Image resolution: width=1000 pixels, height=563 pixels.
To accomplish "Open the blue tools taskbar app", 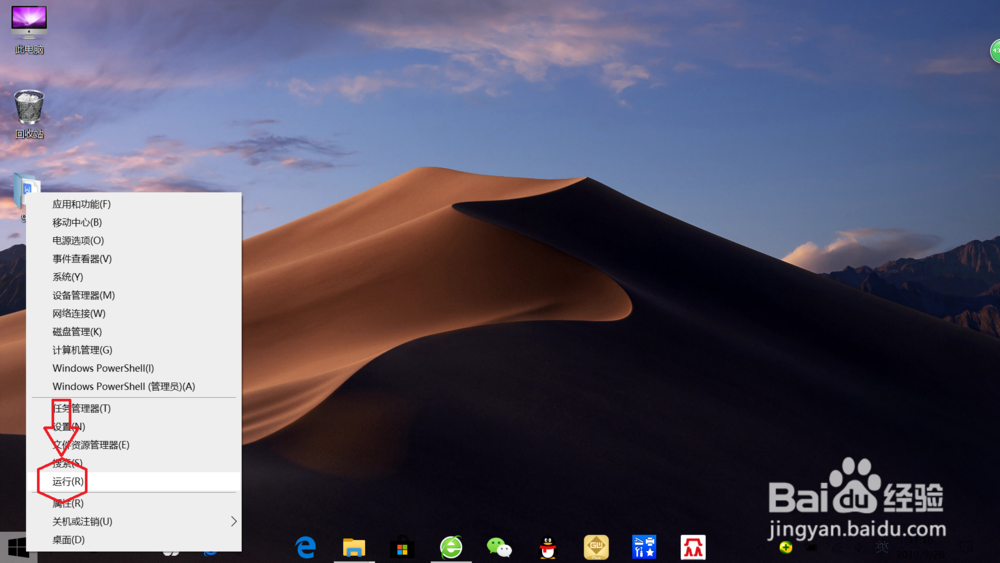I will pos(644,547).
